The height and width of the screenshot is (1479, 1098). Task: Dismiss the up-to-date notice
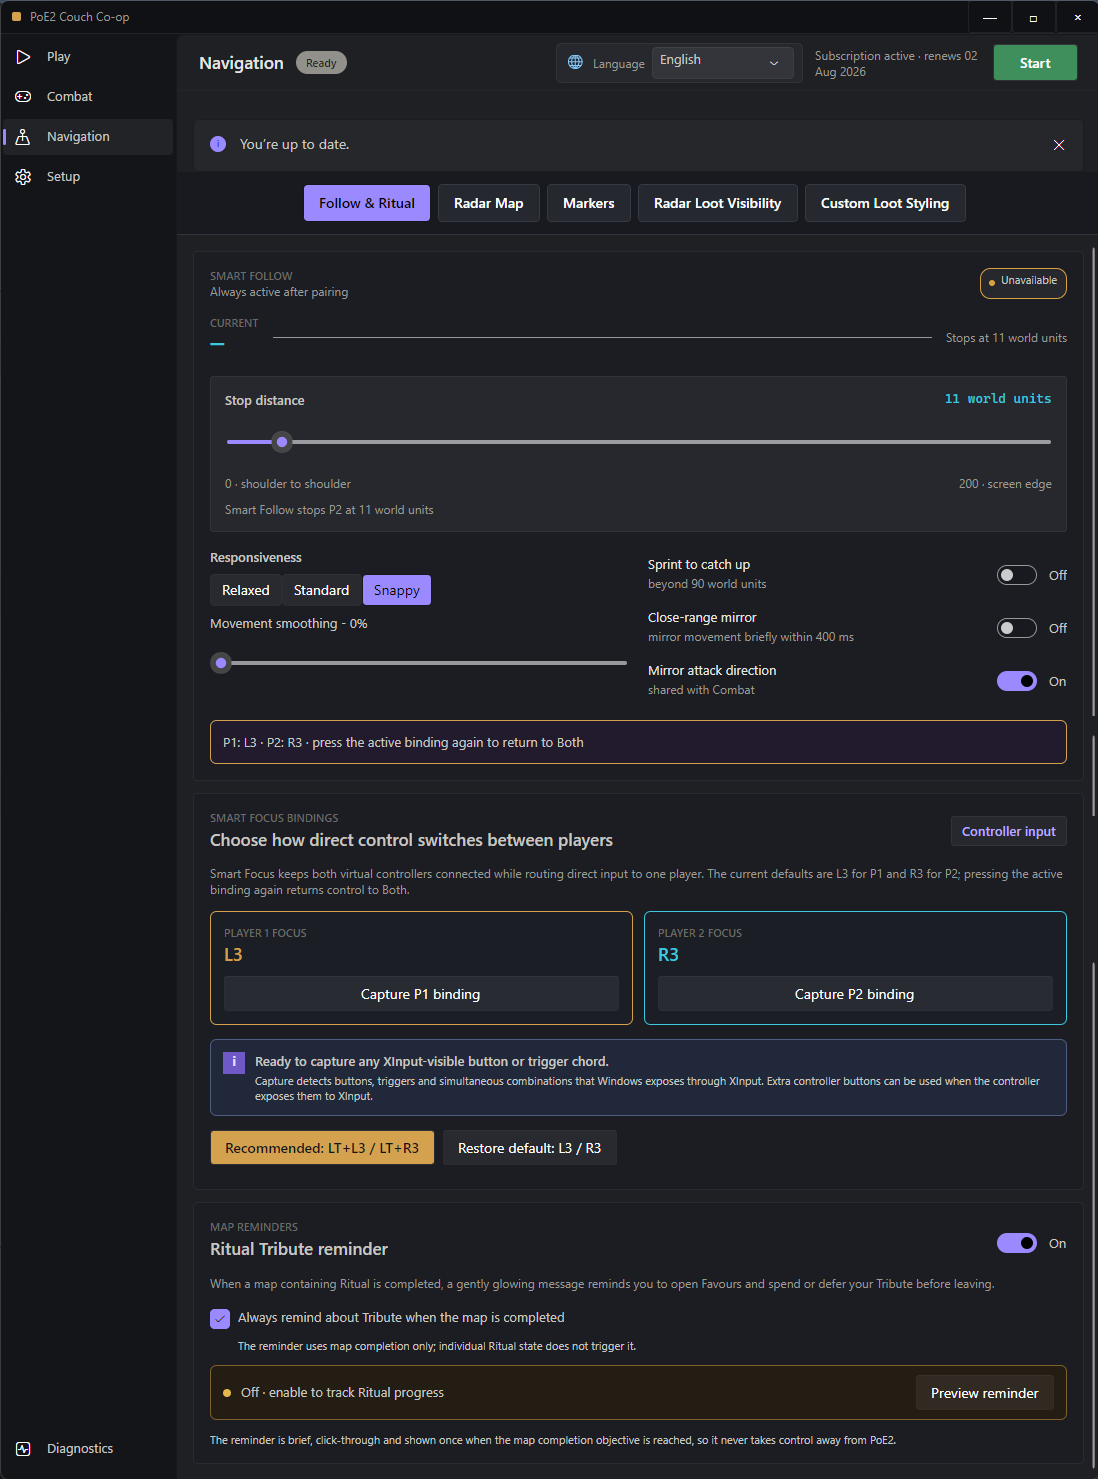[1059, 145]
